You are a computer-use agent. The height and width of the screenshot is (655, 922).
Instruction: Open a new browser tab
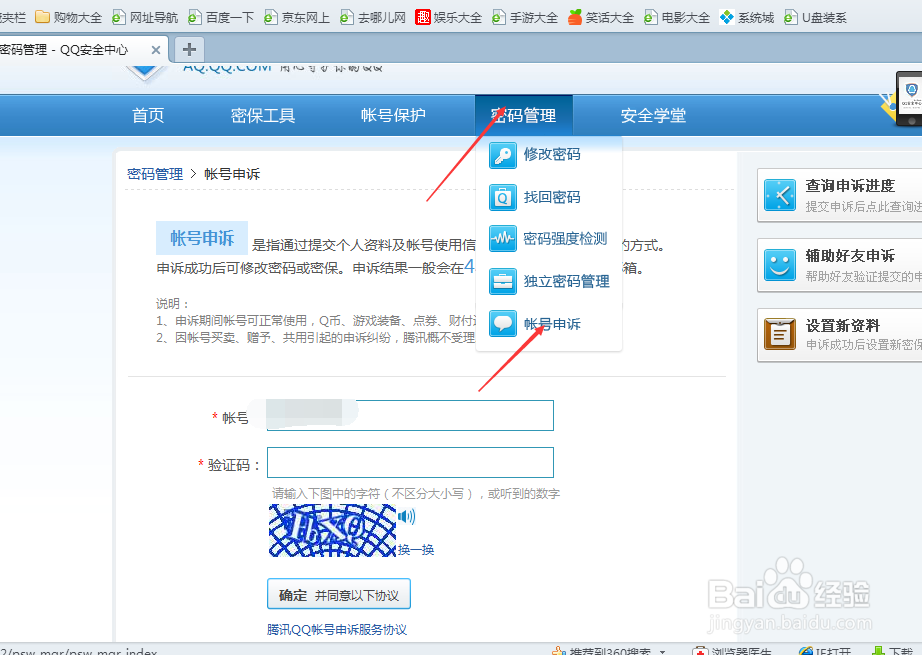coord(189,49)
